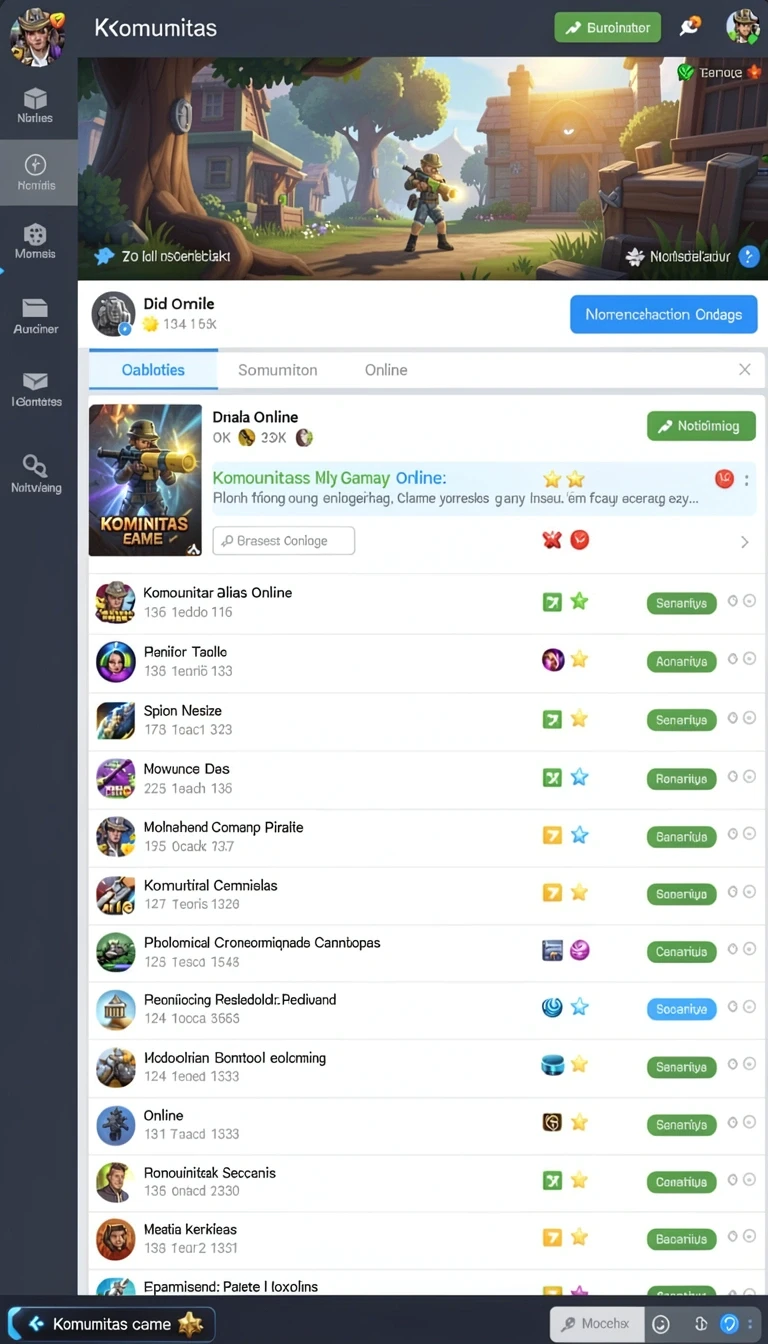Toggle the circle options in the Ronouinitcak Seccanis row

(x=741, y=1180)
